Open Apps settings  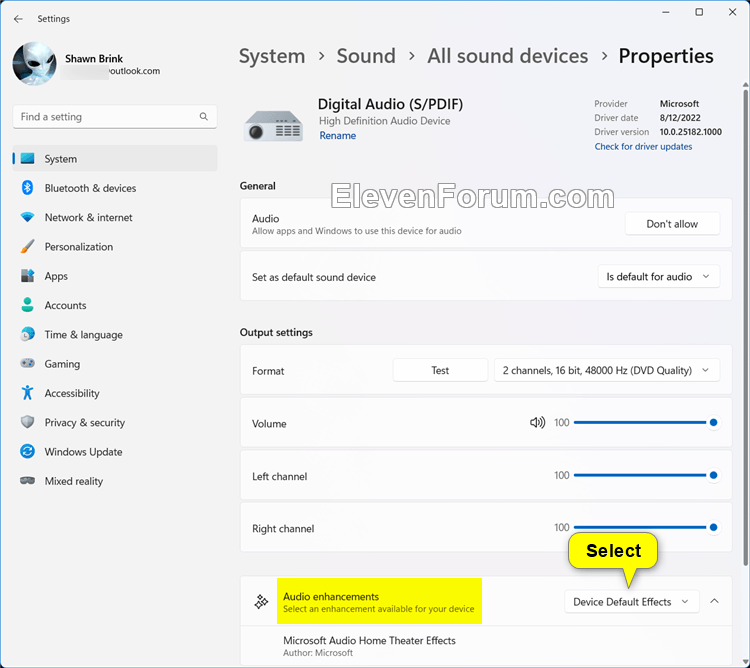click(115, 275)
